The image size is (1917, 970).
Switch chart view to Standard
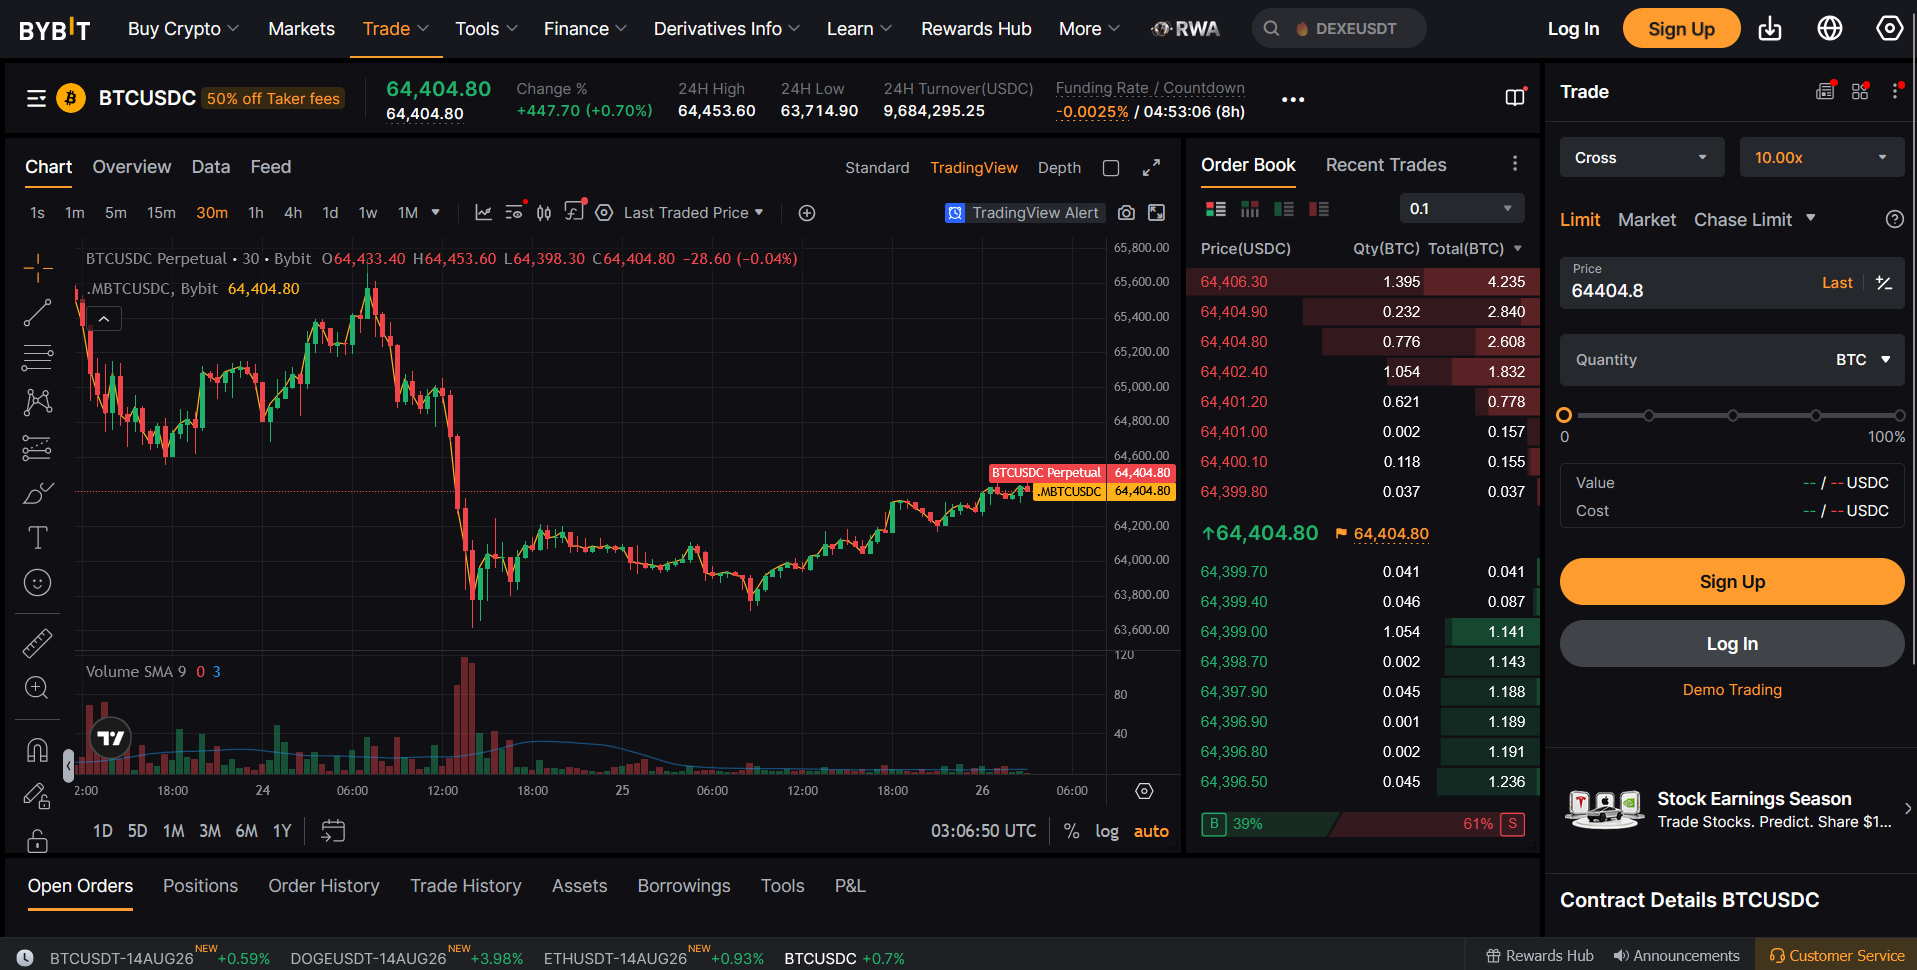[x=877, y=168]
